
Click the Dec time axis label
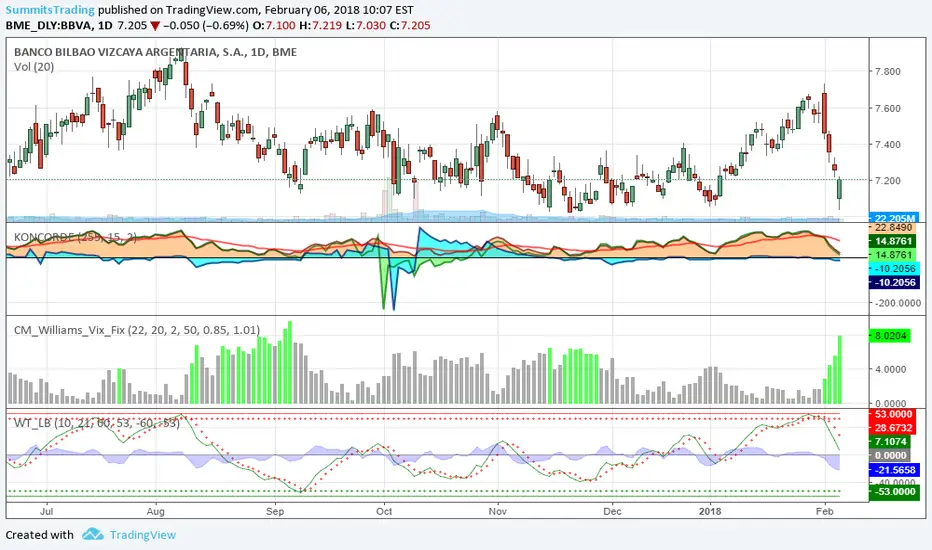point(612,511)
